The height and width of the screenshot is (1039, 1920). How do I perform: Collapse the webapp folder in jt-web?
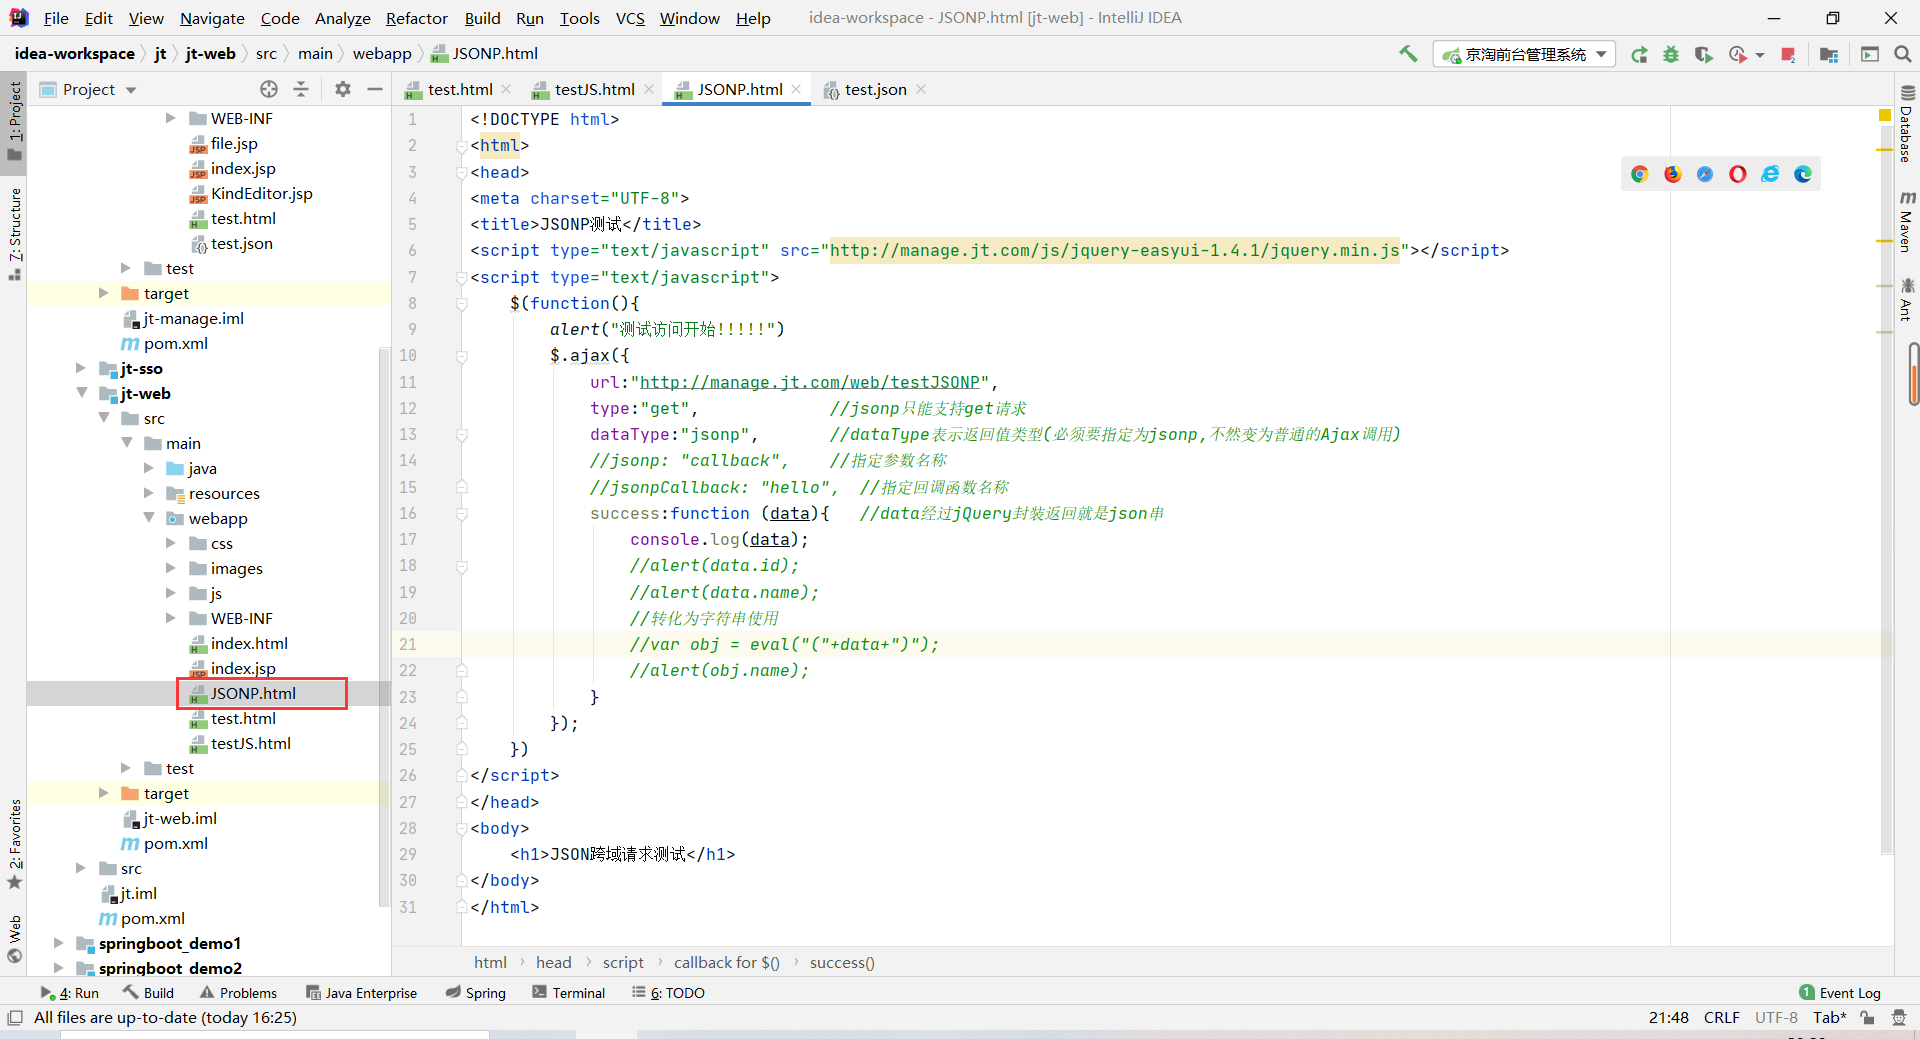tap(149, 518)
